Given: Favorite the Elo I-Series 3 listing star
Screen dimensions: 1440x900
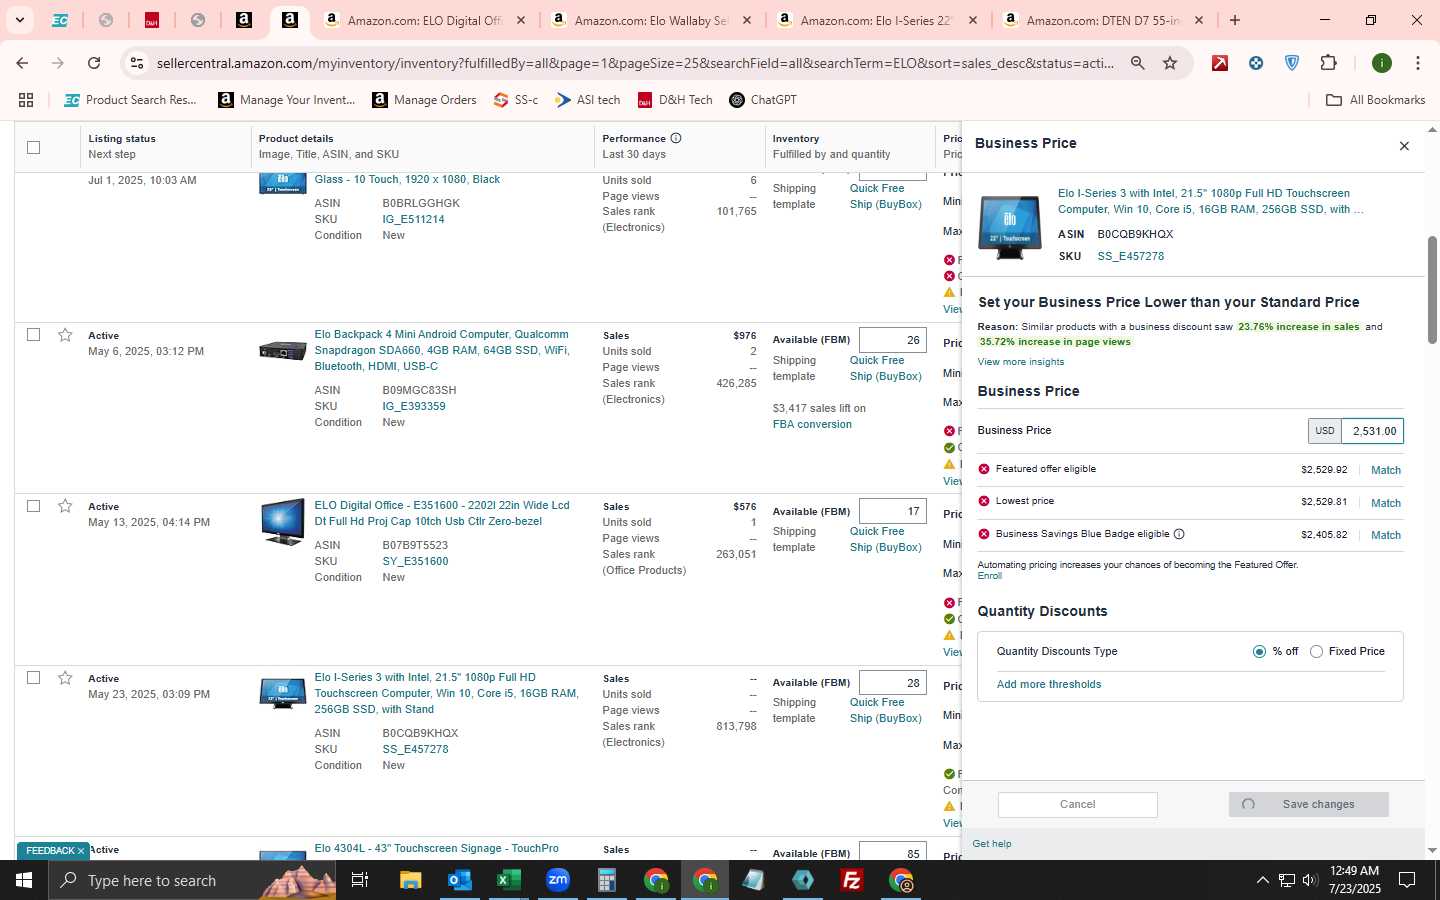Looking at the screenshot, I should pos(65,678).
